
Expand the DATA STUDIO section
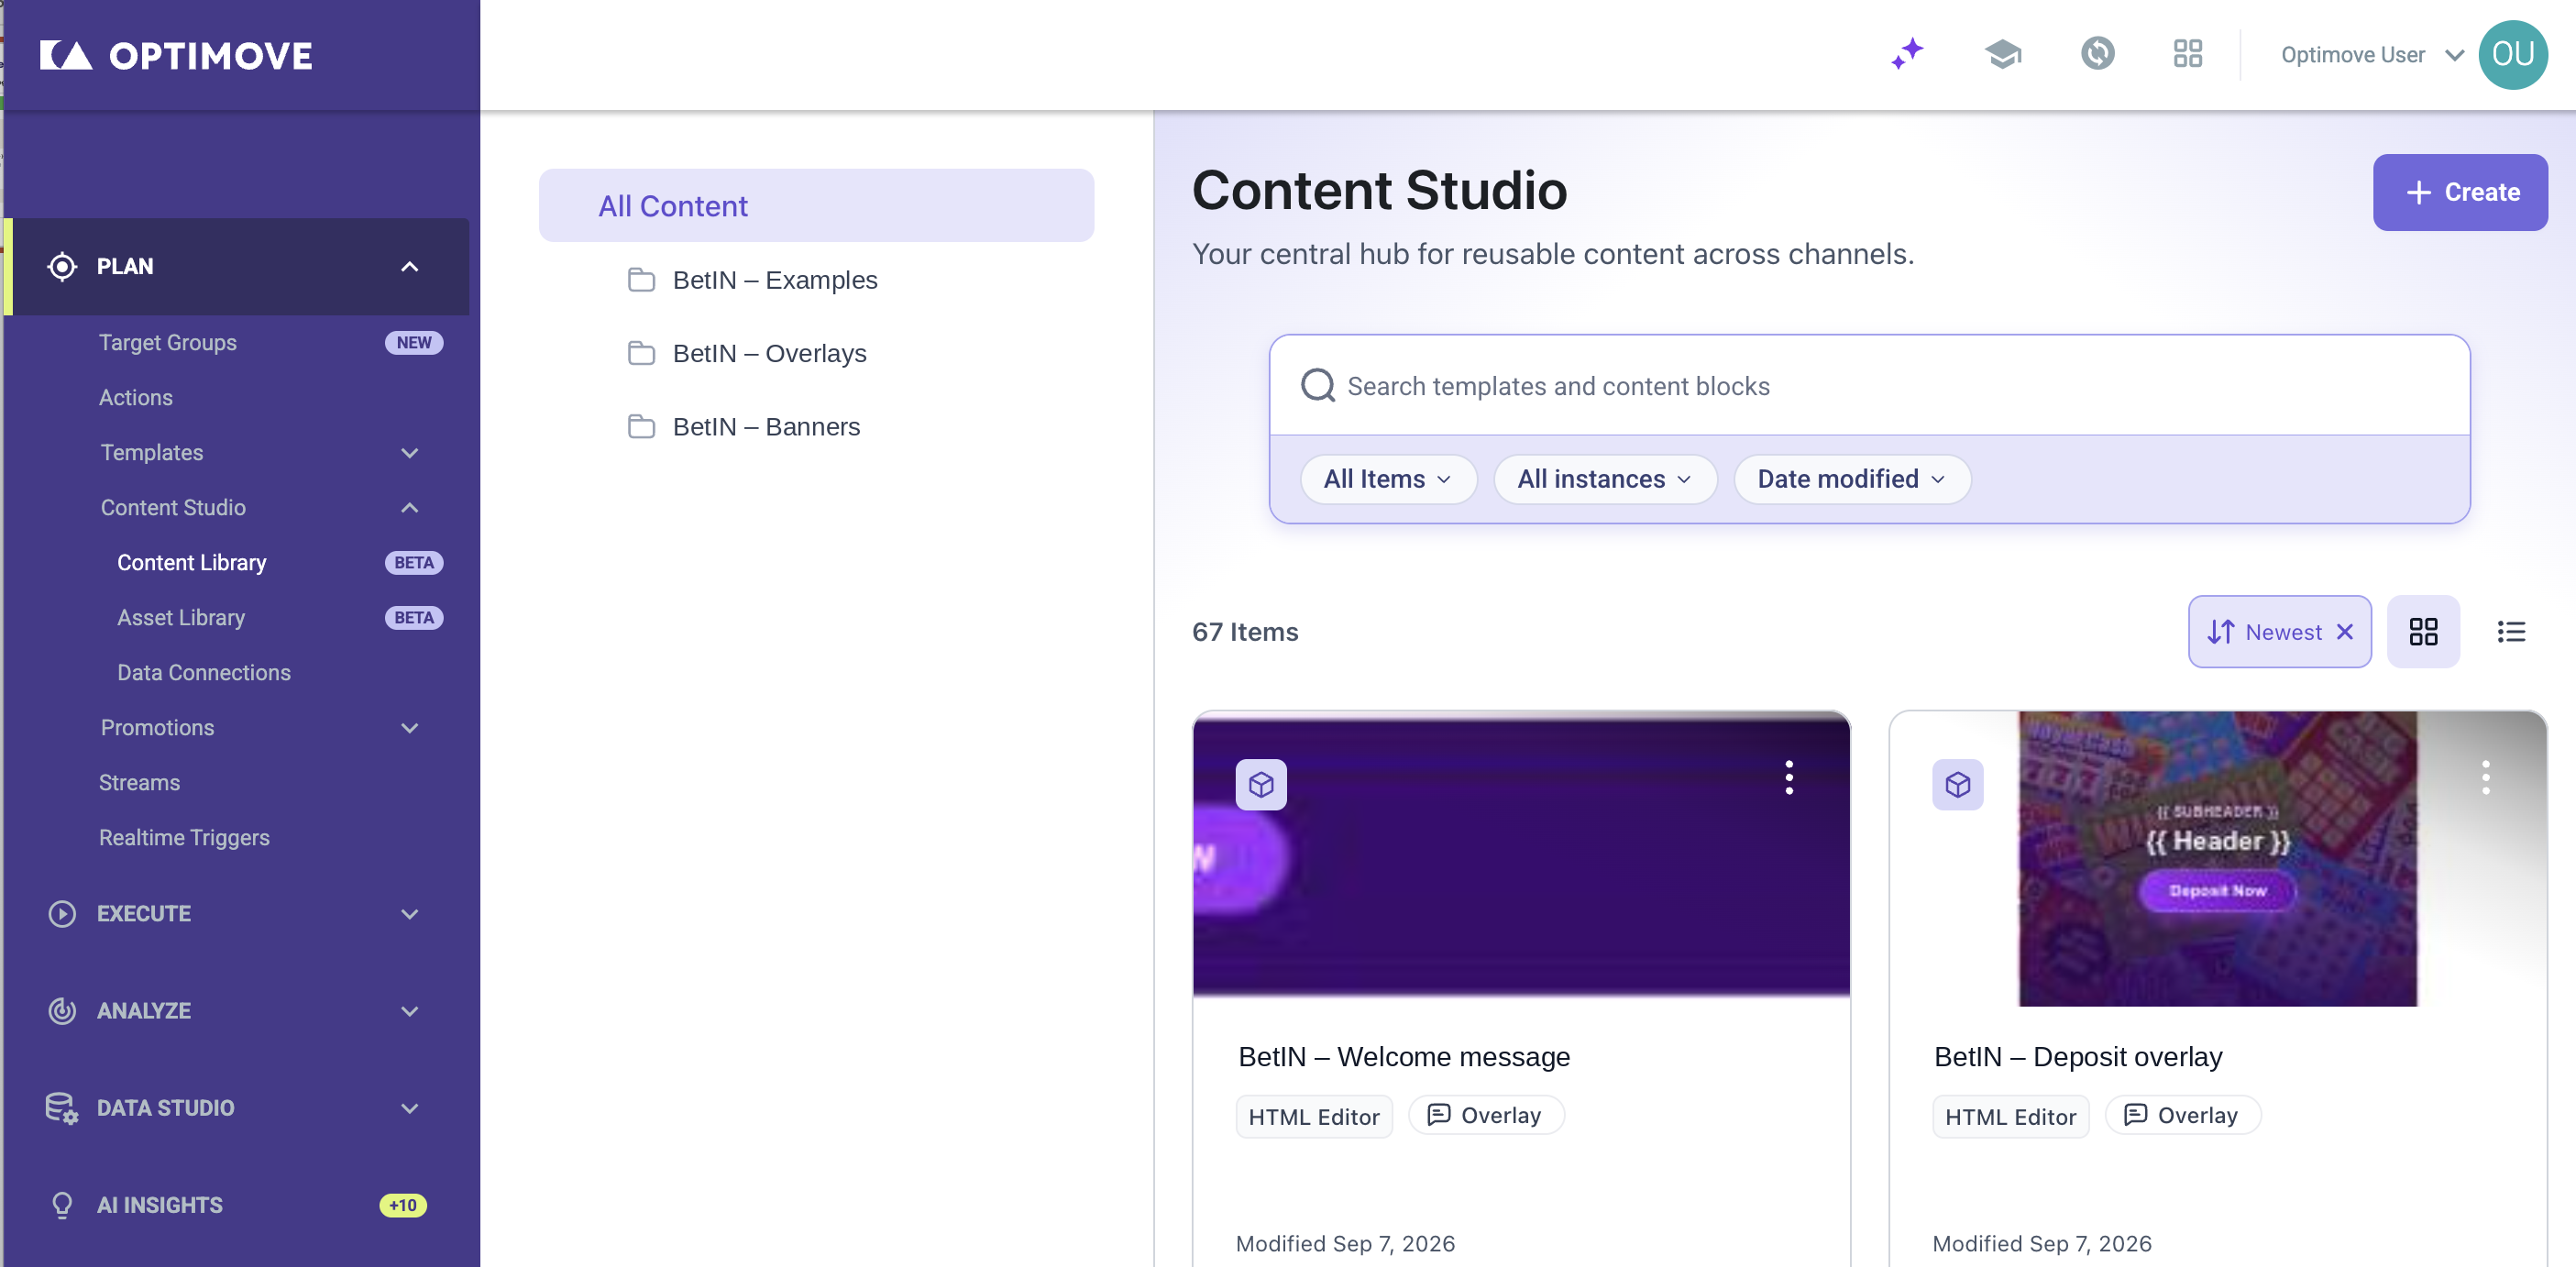[409, 1108]
